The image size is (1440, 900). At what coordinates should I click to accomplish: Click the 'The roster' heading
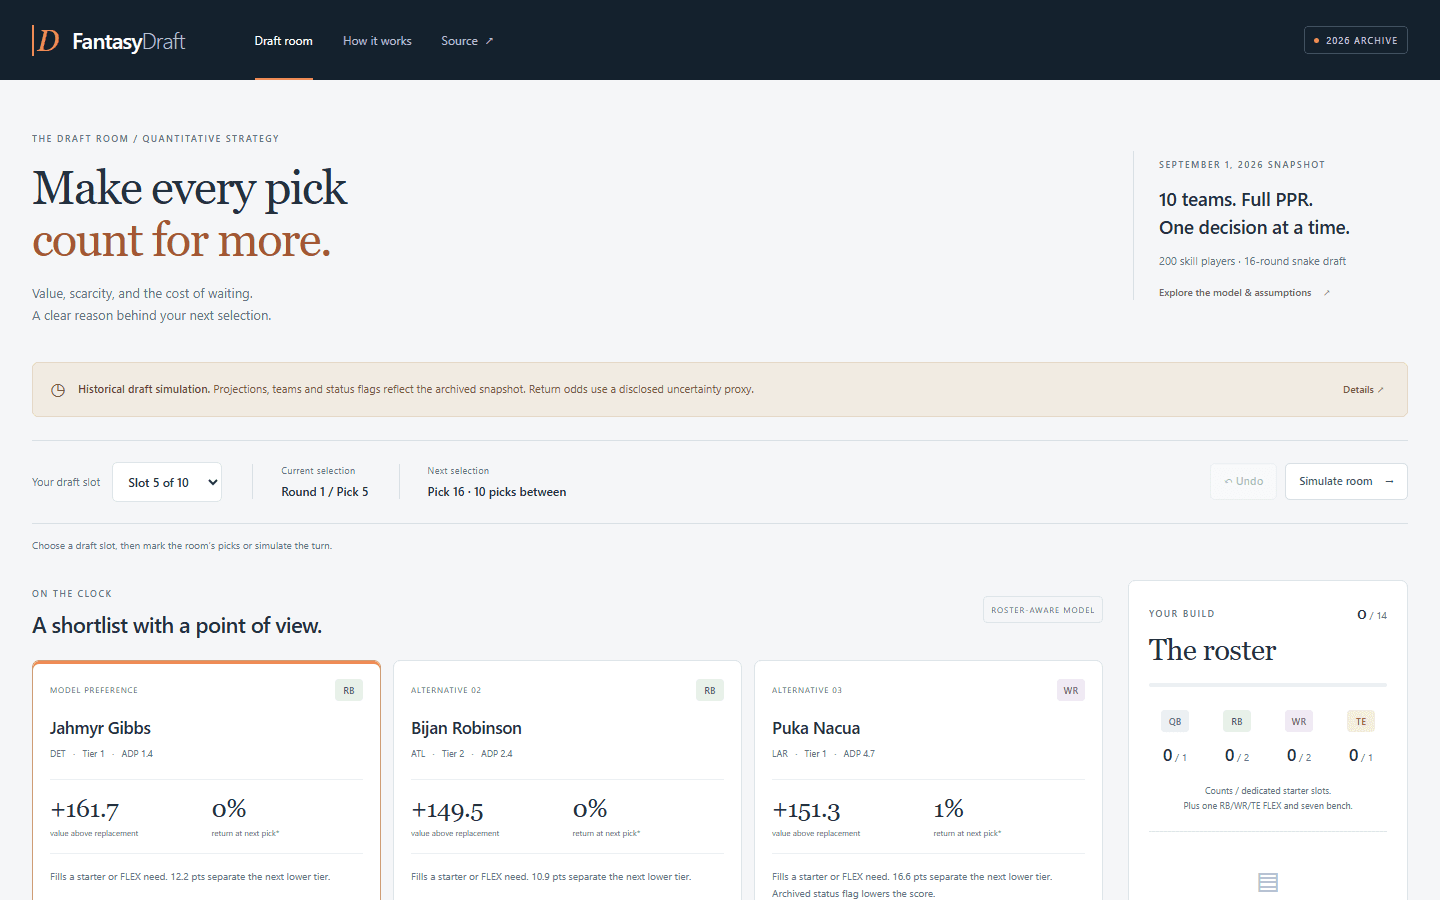tap(1212, 650)
